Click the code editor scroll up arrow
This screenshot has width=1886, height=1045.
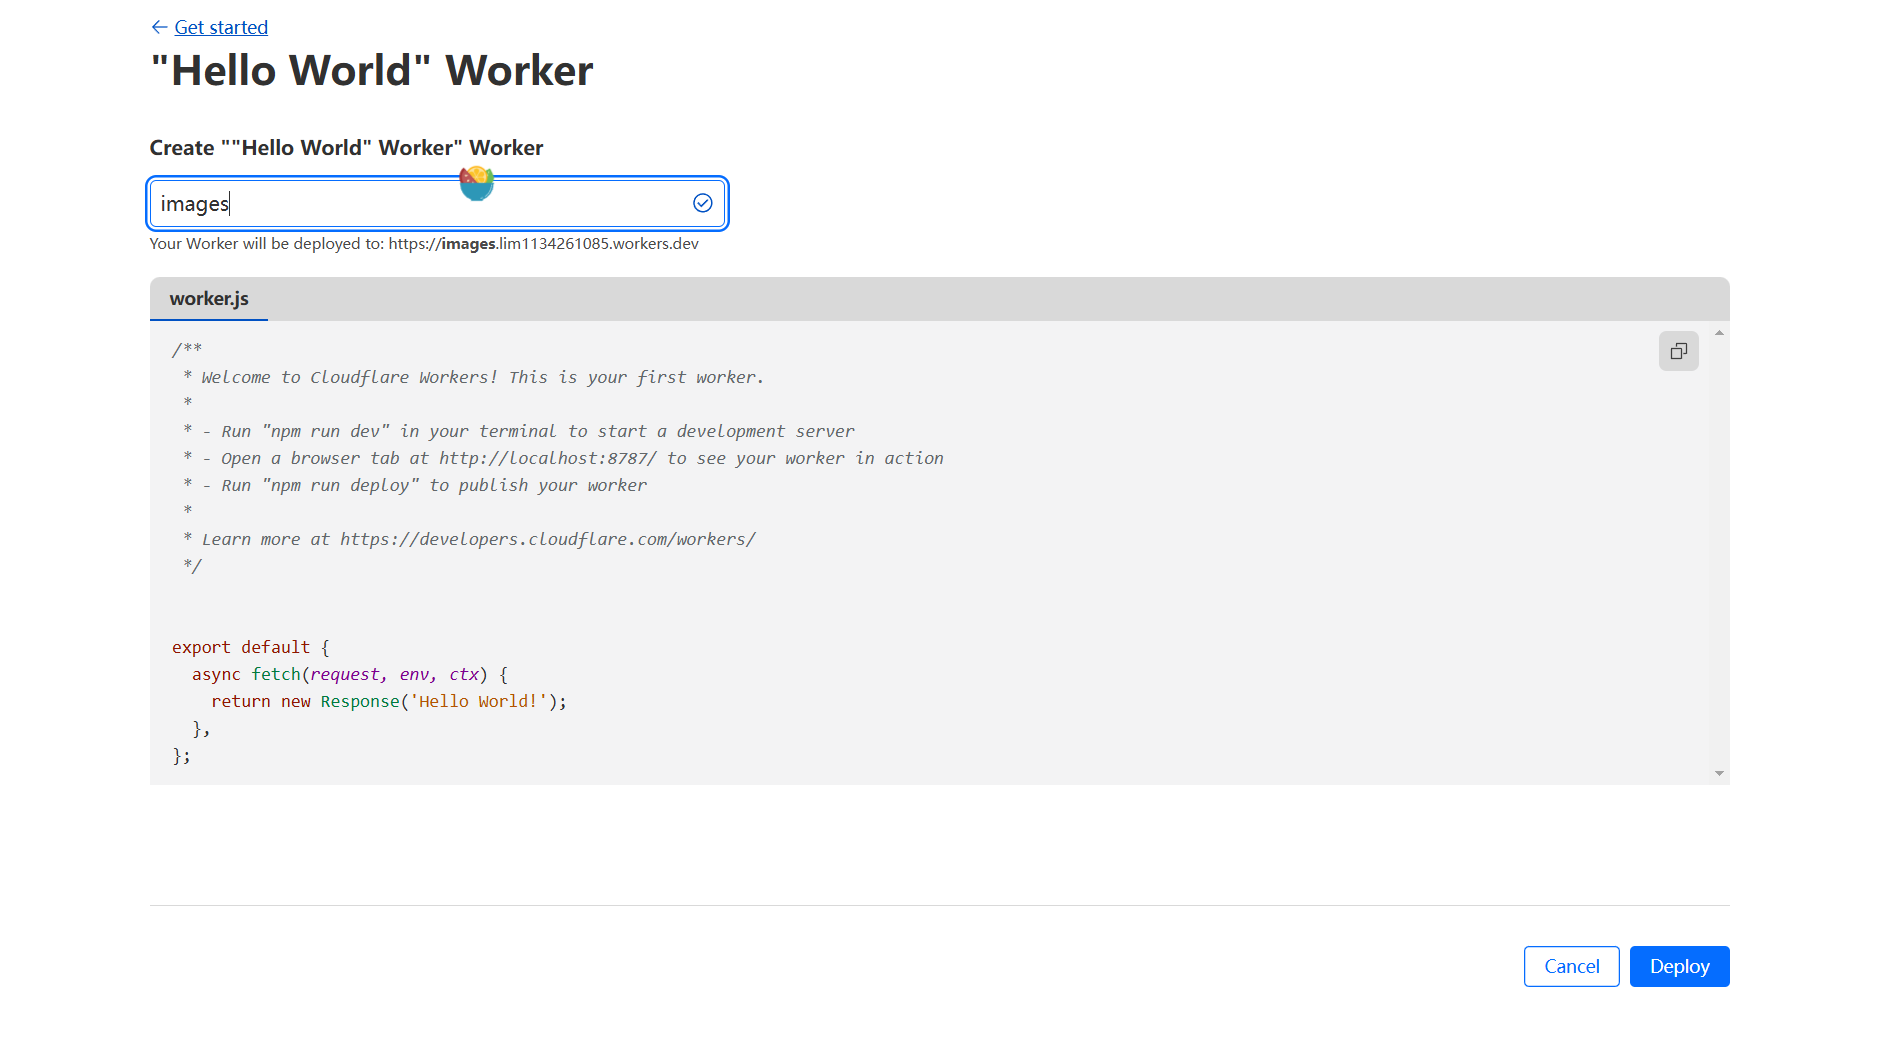point(1719,333)
